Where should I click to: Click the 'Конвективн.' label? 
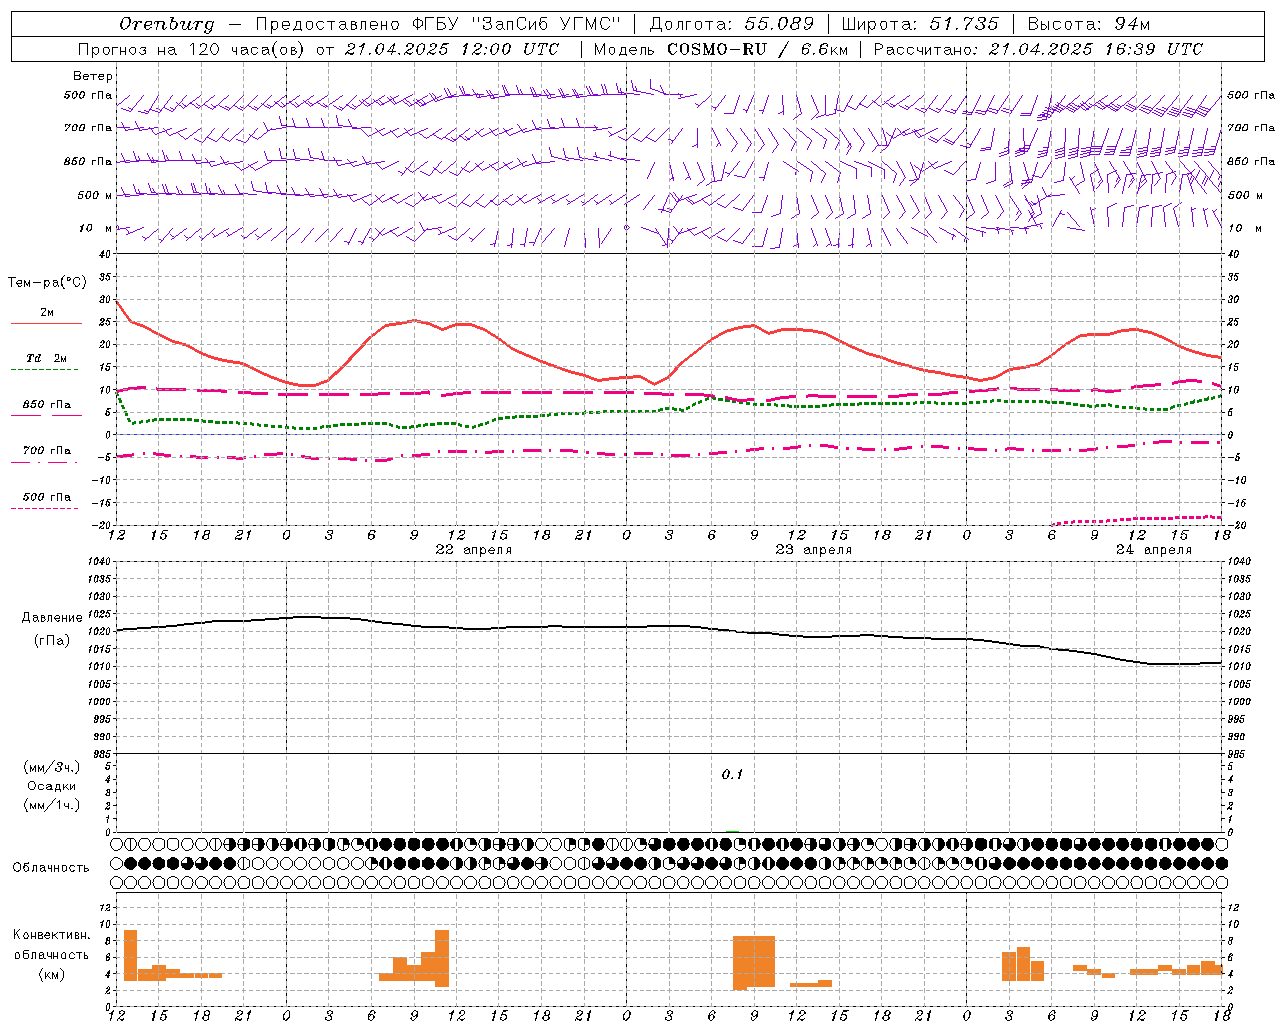[52, 935]
